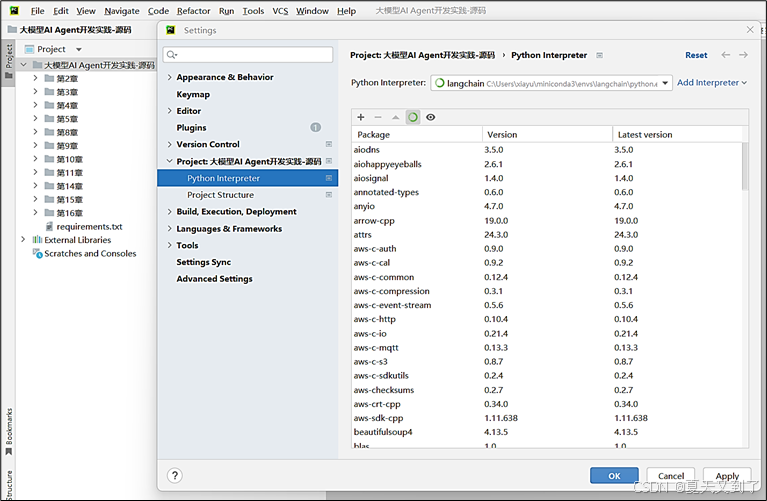Image resolution: width=767 pixels, height=501 pixels.
Task: Expand the External Libraries node
Action: coord(23,240)
